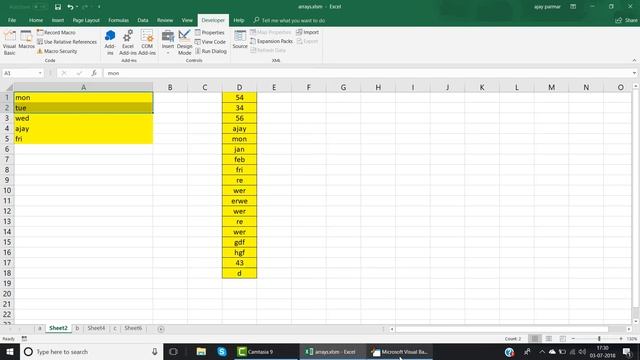Image resolution: width=640 pixels, height=360 pixels.
Task: Open File Explorer from taskbar
Action: (x=201, y=352)
